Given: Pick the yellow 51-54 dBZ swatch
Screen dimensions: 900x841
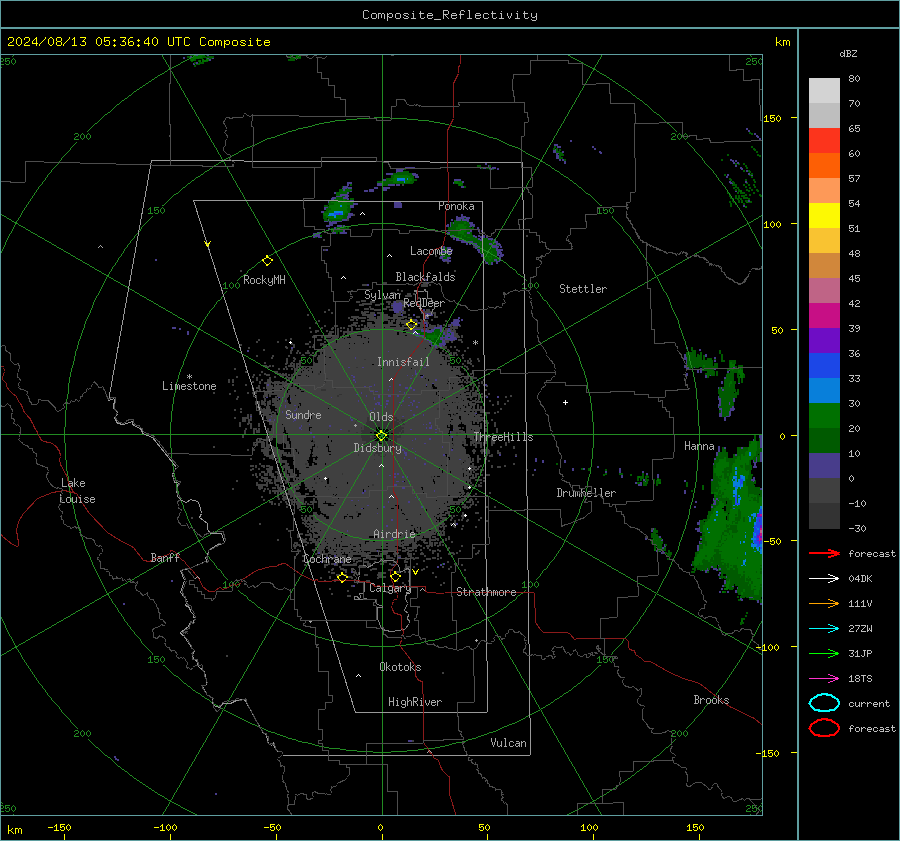Looking at the screenshot, I should tap(824, 216).
